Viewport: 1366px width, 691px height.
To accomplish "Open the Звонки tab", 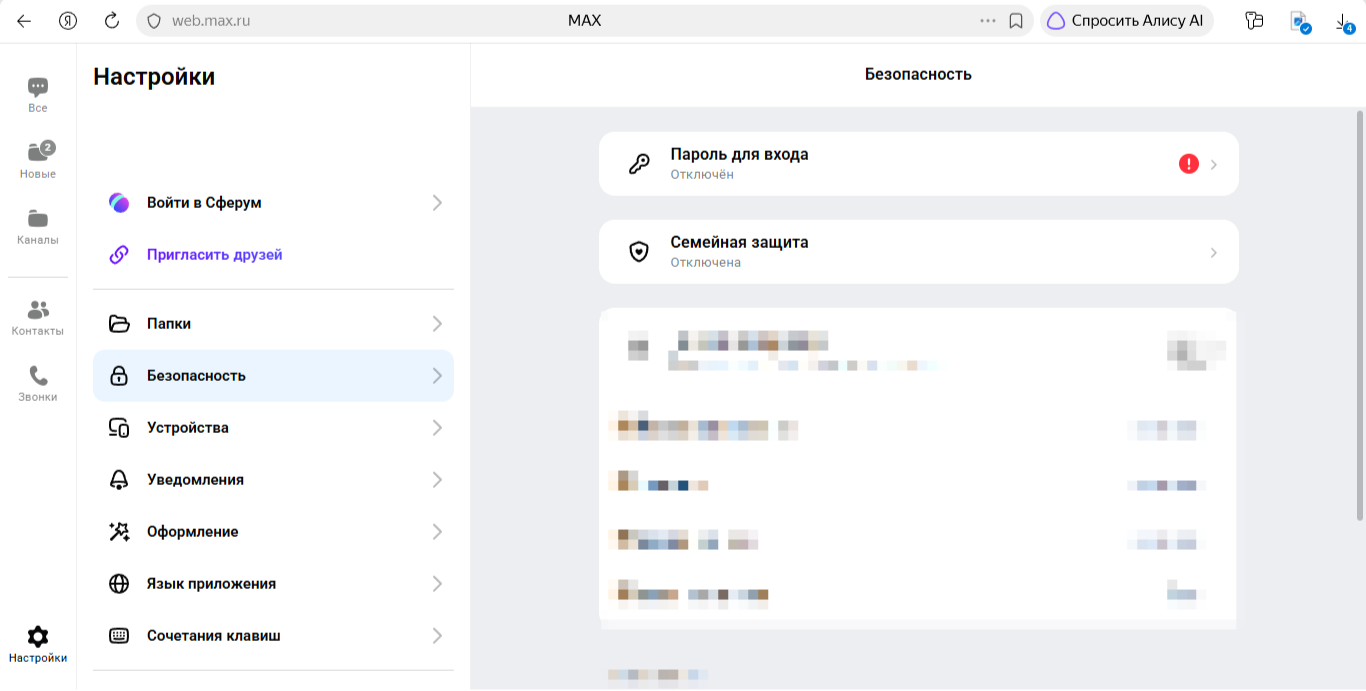I will click(38, 384).
